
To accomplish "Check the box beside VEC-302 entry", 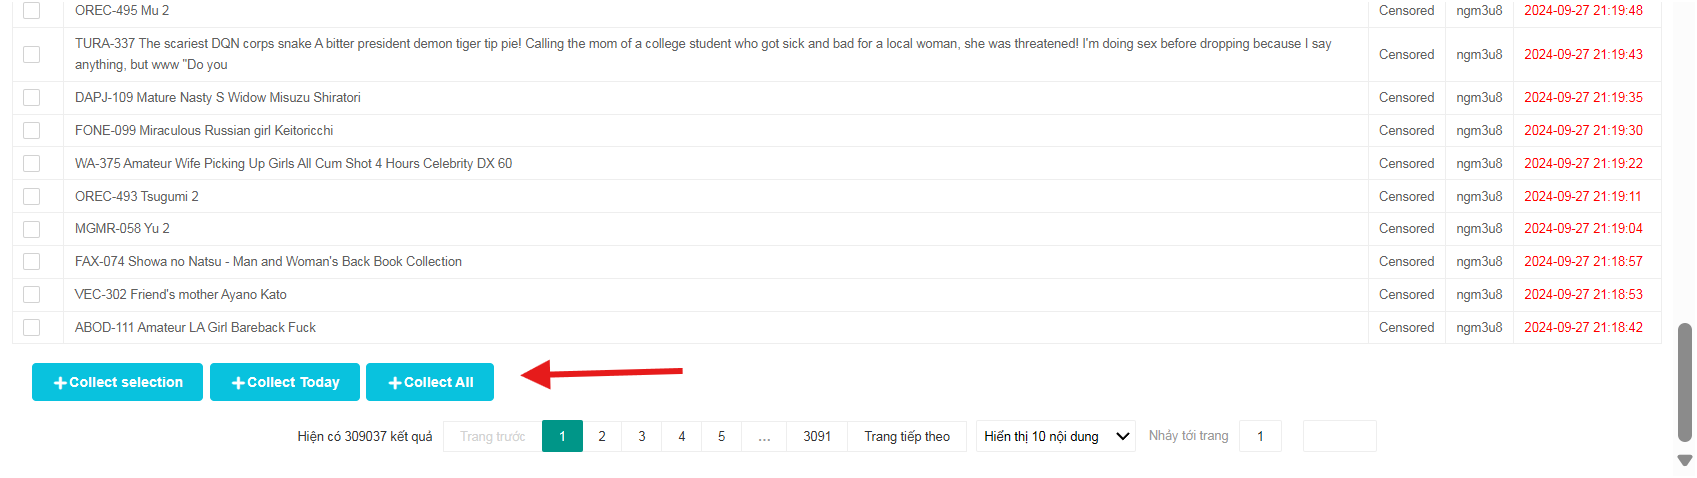I will pyautogui.click(x=32, y=295).
